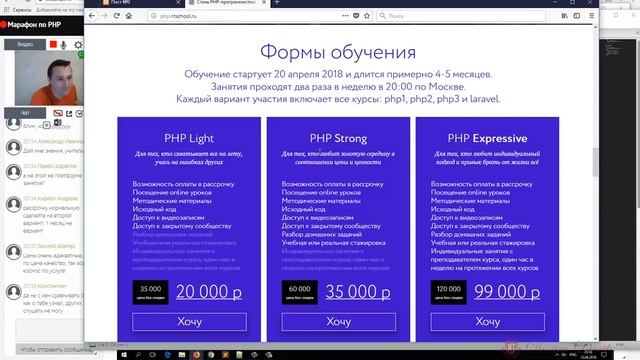Click the Firefox taskbar icon

196,355
